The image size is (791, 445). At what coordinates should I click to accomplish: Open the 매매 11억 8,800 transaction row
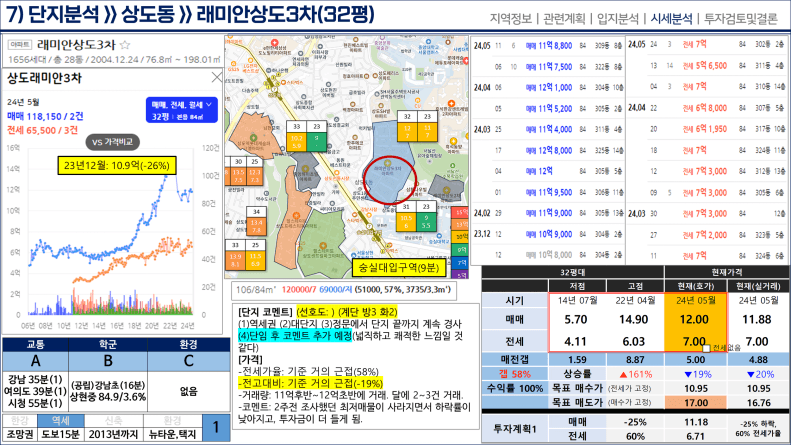pyautogui.click(x=548, y=45)
